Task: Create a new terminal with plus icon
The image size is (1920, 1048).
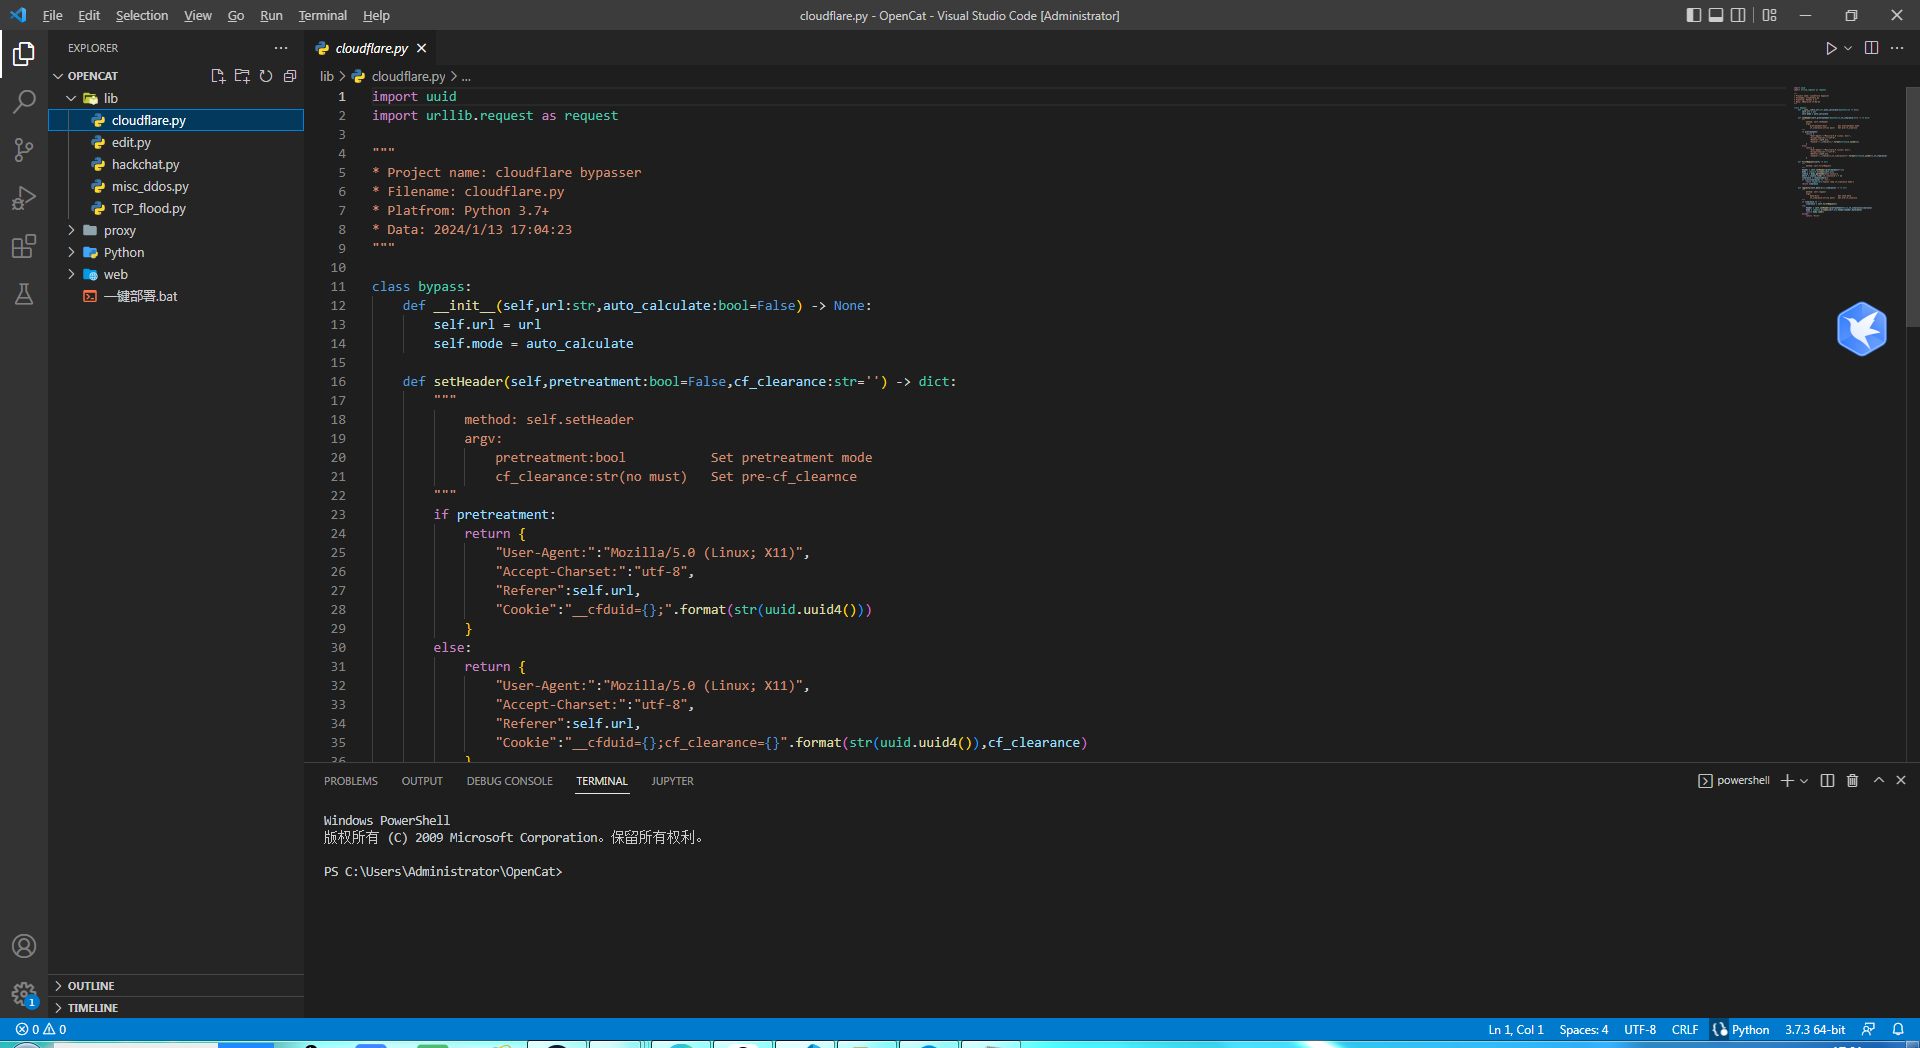Action: pyautogui.click(x=1787, y=780)
